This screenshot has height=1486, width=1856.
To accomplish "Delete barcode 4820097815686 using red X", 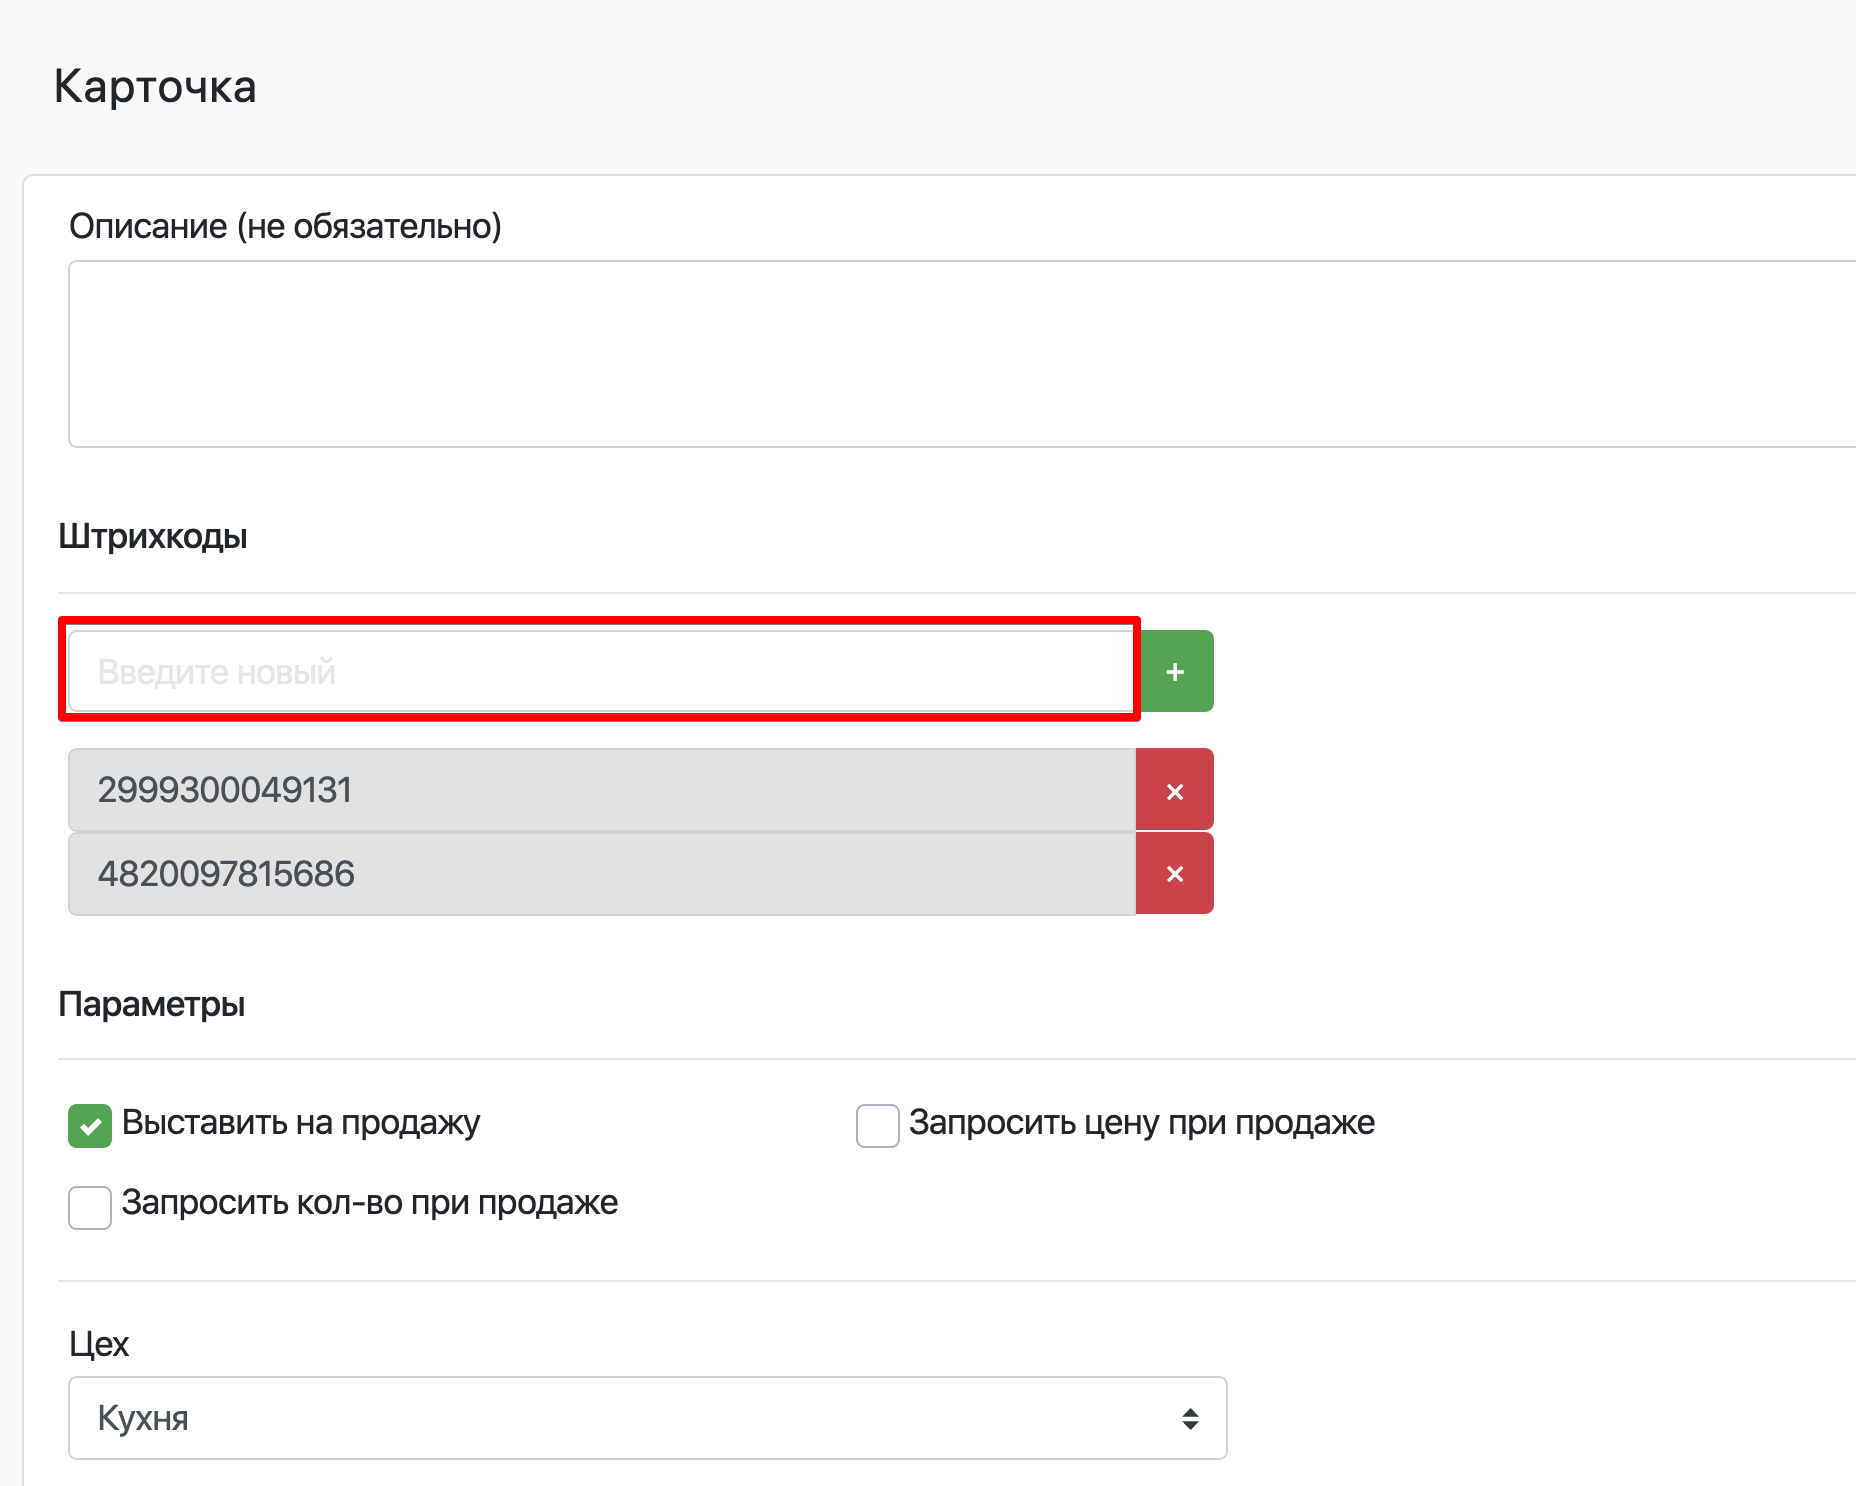I will (1175, 874).
